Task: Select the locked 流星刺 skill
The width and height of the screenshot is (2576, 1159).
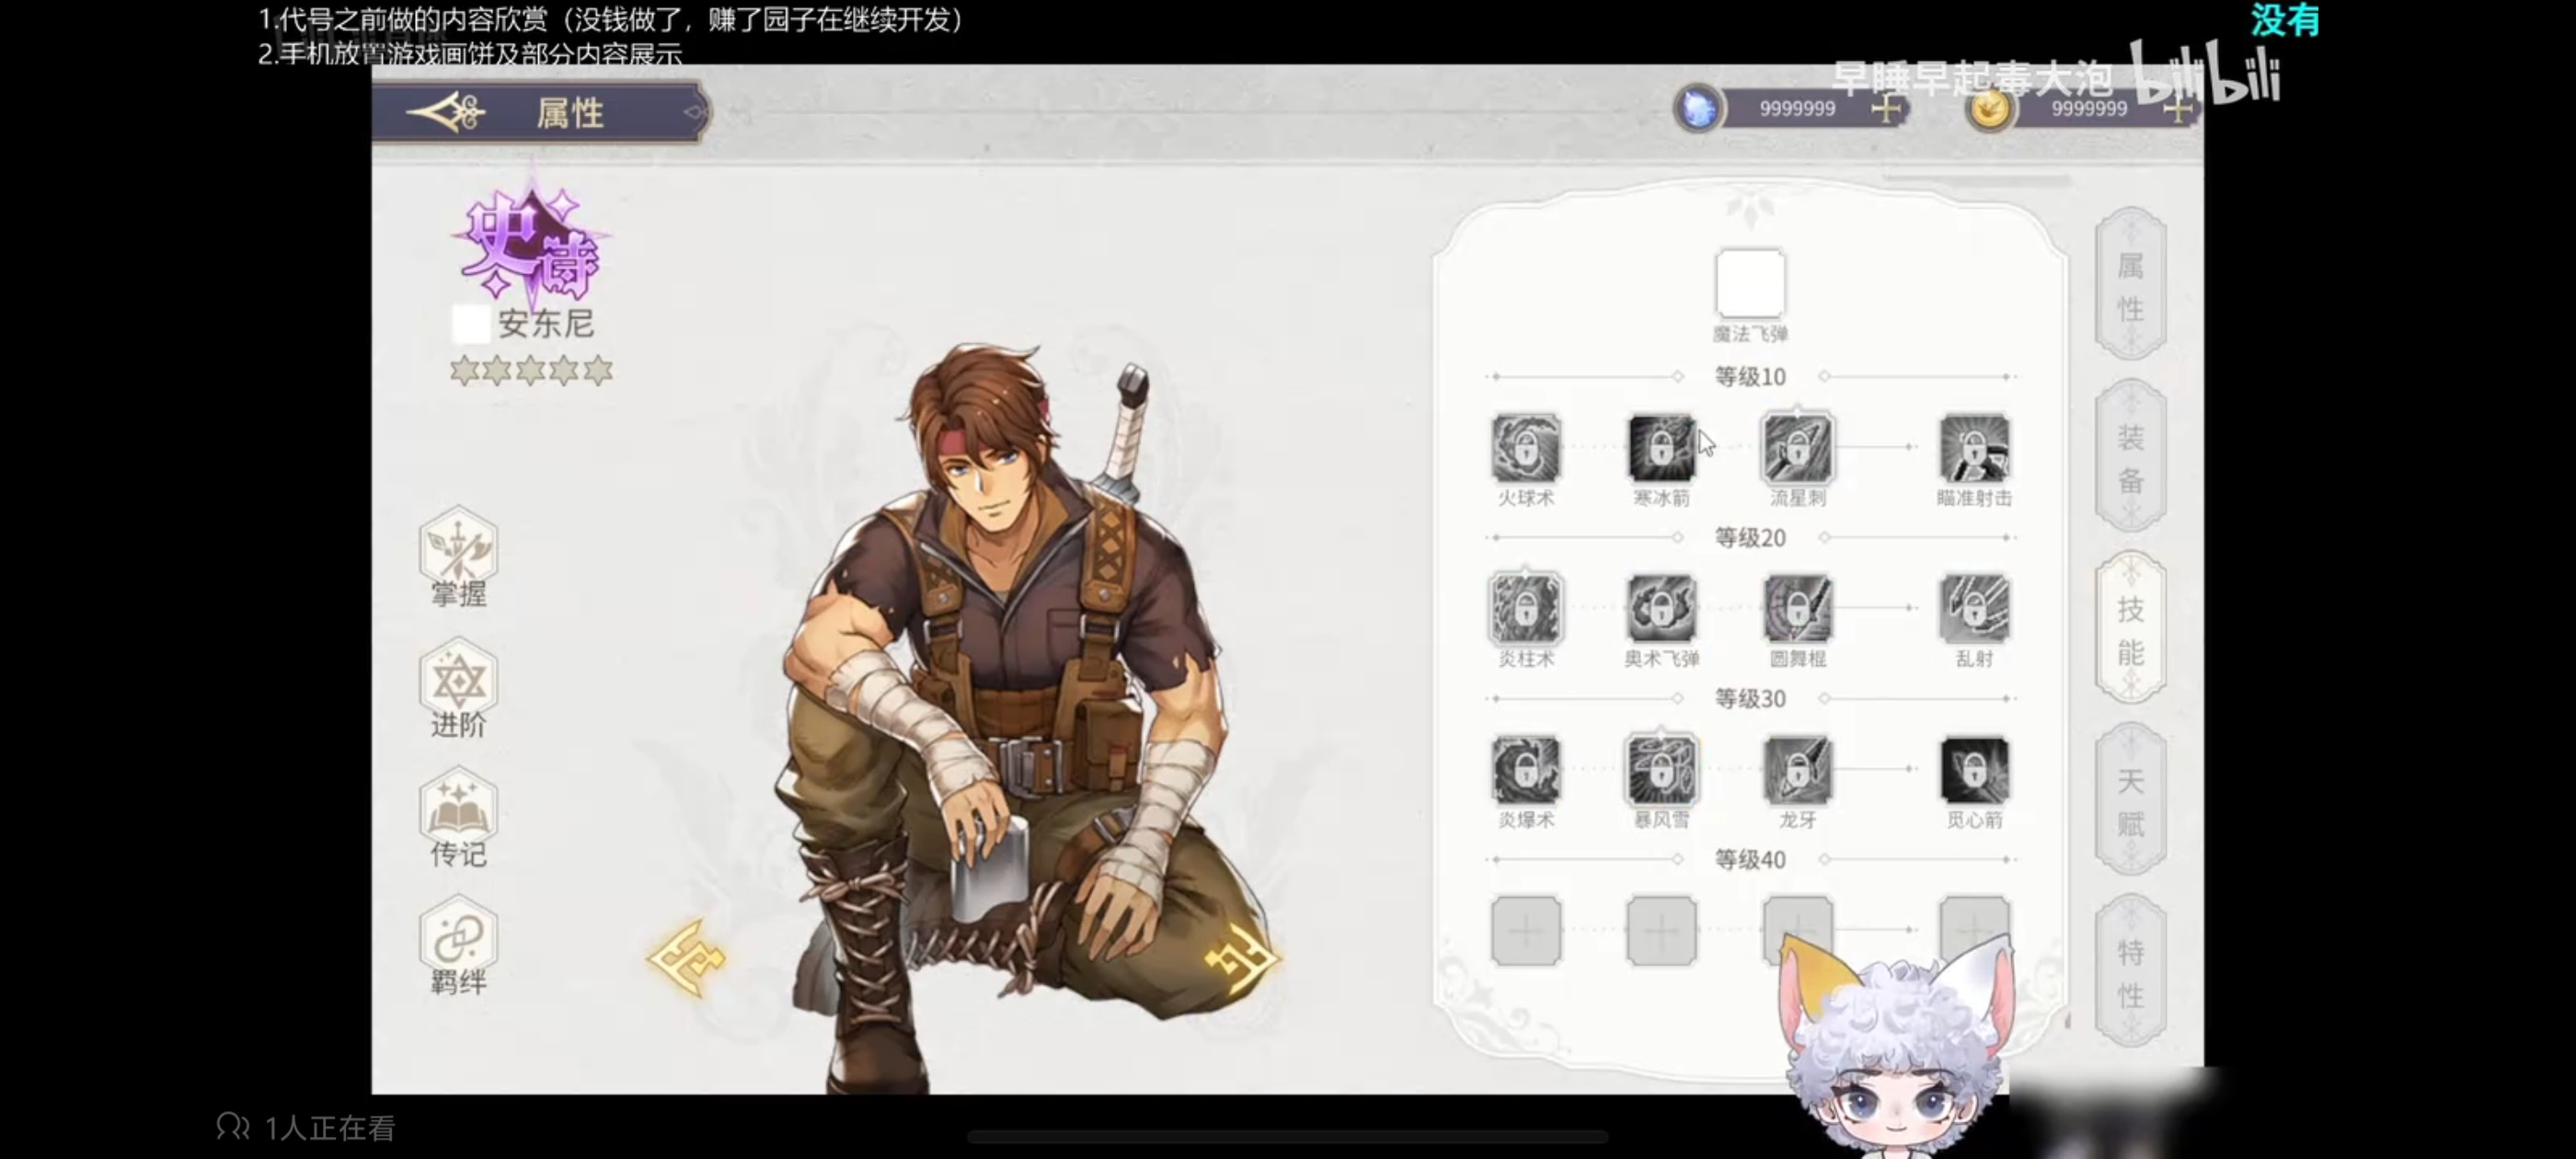Action: coord(1797,447)
